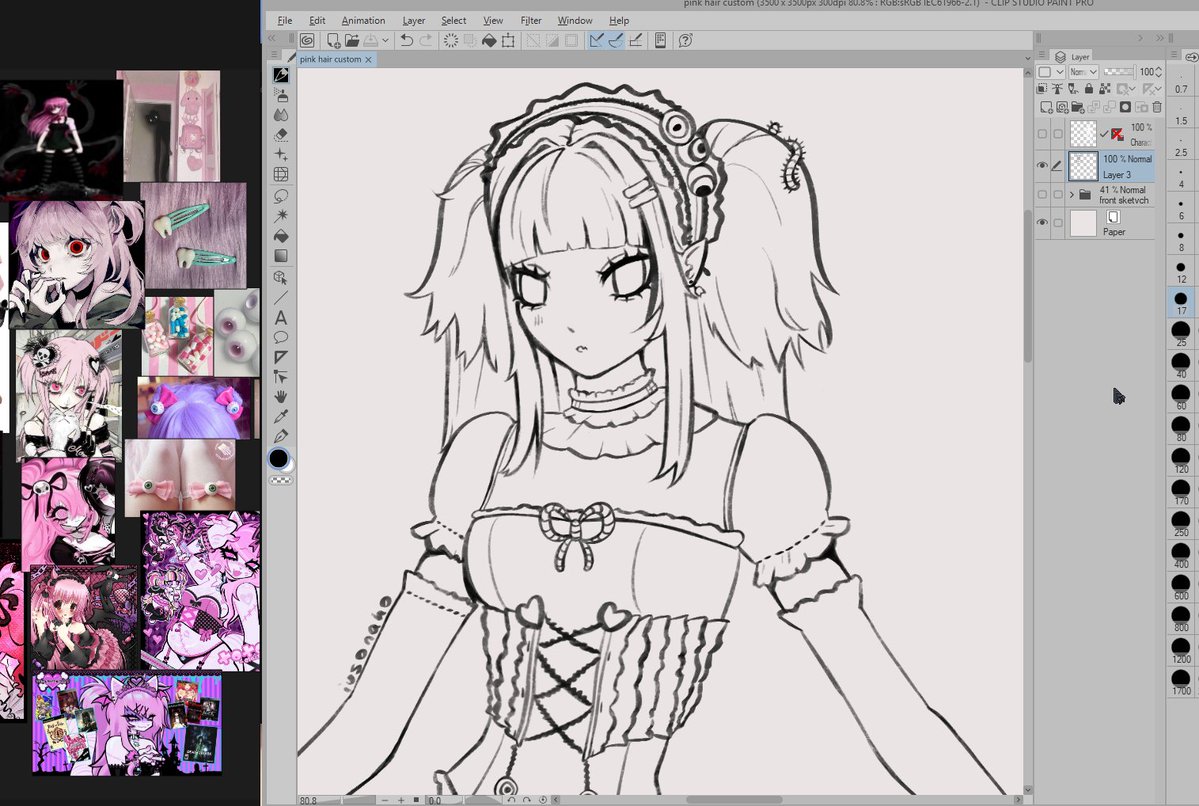Toggle Snap to Grid
This screenshot has height=806, width=1199.
tap(635, 41)
